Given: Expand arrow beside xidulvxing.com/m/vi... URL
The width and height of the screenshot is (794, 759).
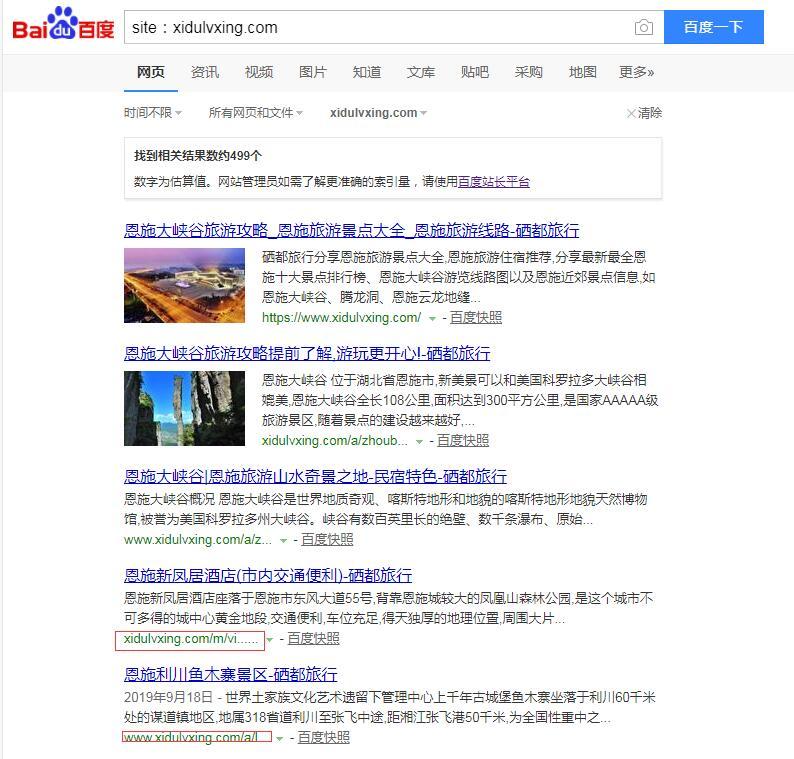Looking at the screenshot, I should pyautogui.click(x=270, y=640).
